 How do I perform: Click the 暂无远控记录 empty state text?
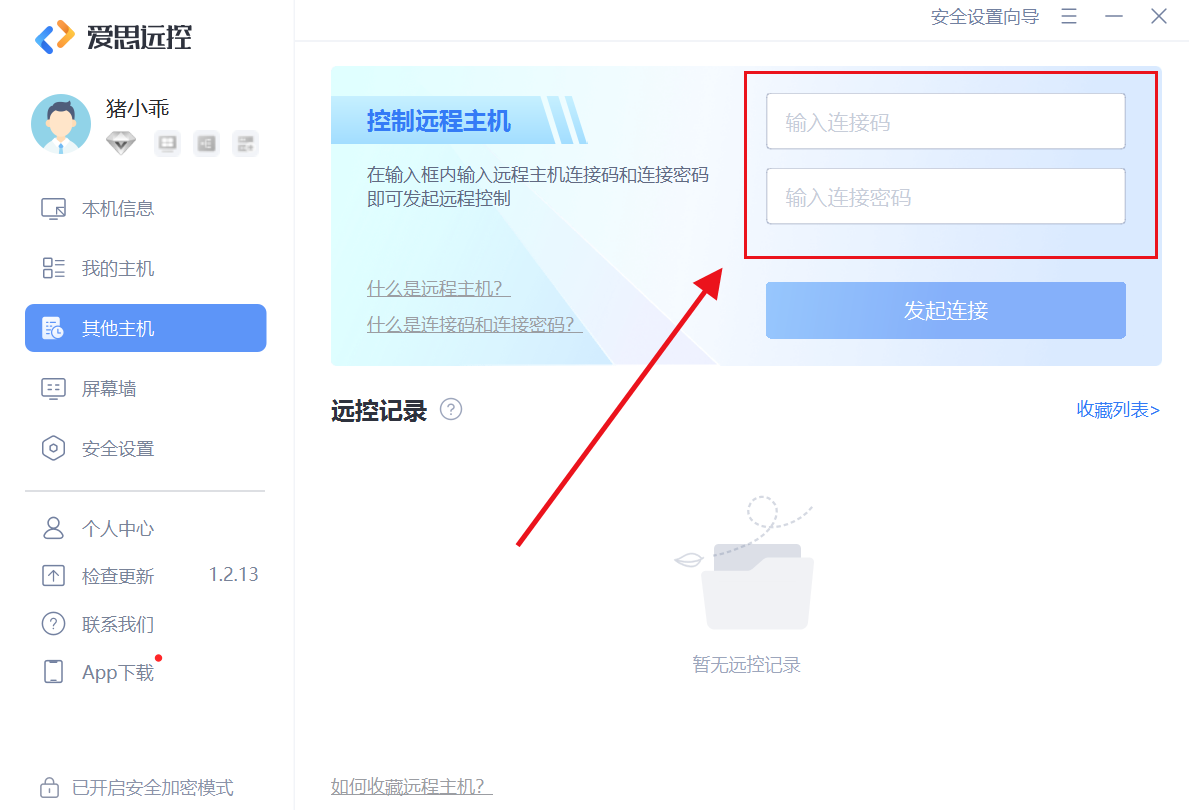pyautogui.click(x=746, y=665)
